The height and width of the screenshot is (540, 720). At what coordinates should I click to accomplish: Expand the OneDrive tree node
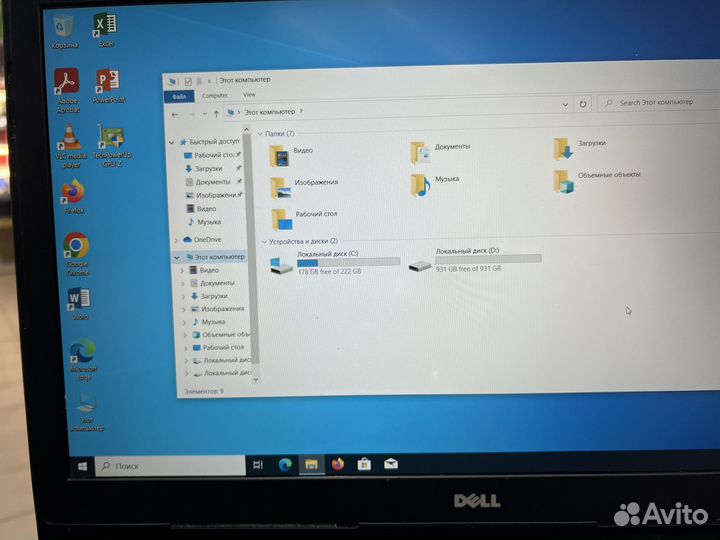tap(176, 240)
